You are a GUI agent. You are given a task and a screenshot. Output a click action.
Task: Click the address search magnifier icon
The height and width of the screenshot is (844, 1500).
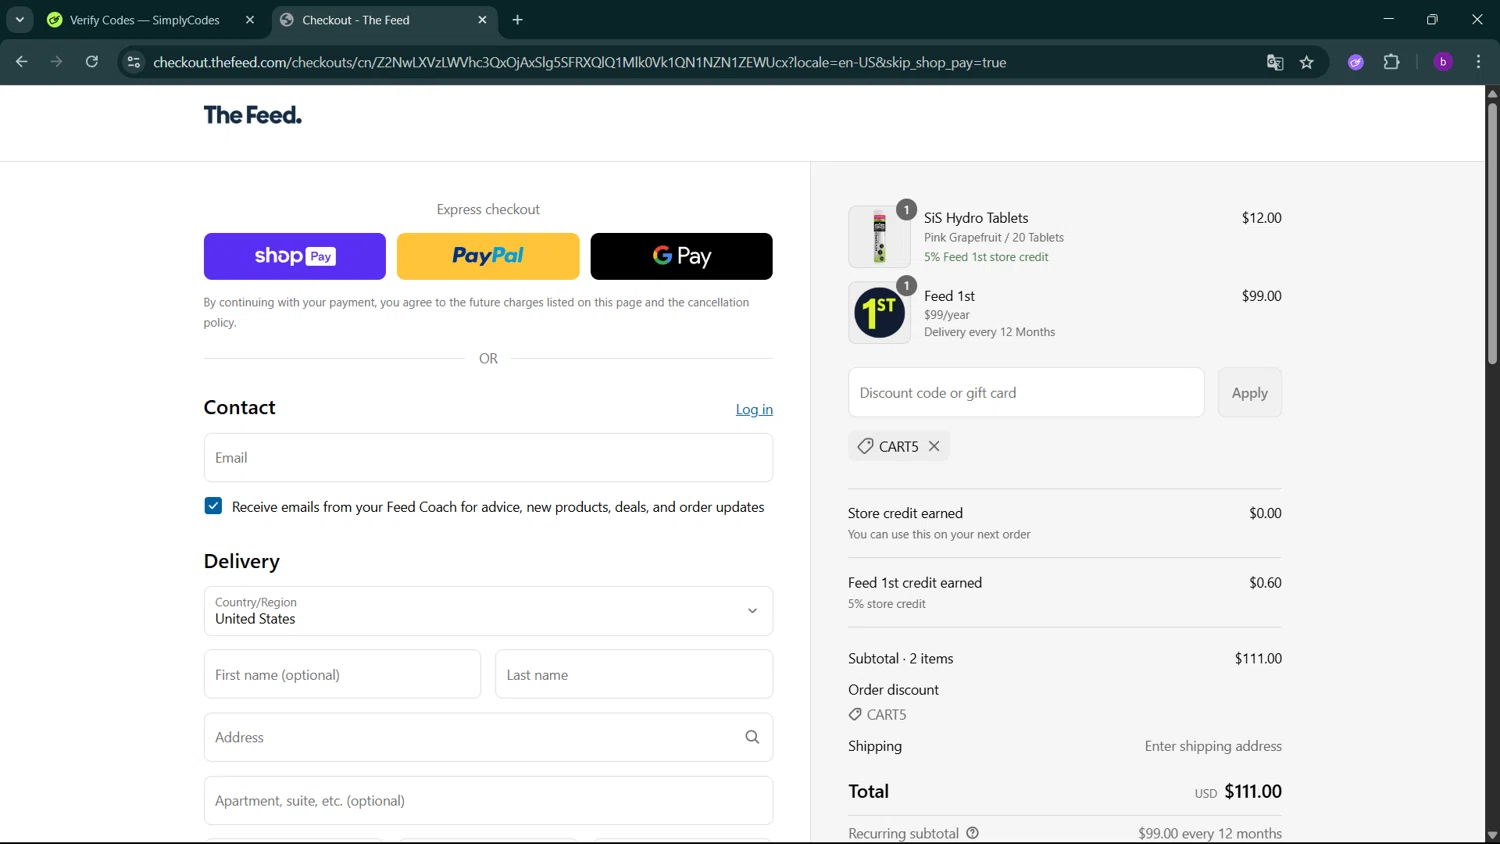752,738
